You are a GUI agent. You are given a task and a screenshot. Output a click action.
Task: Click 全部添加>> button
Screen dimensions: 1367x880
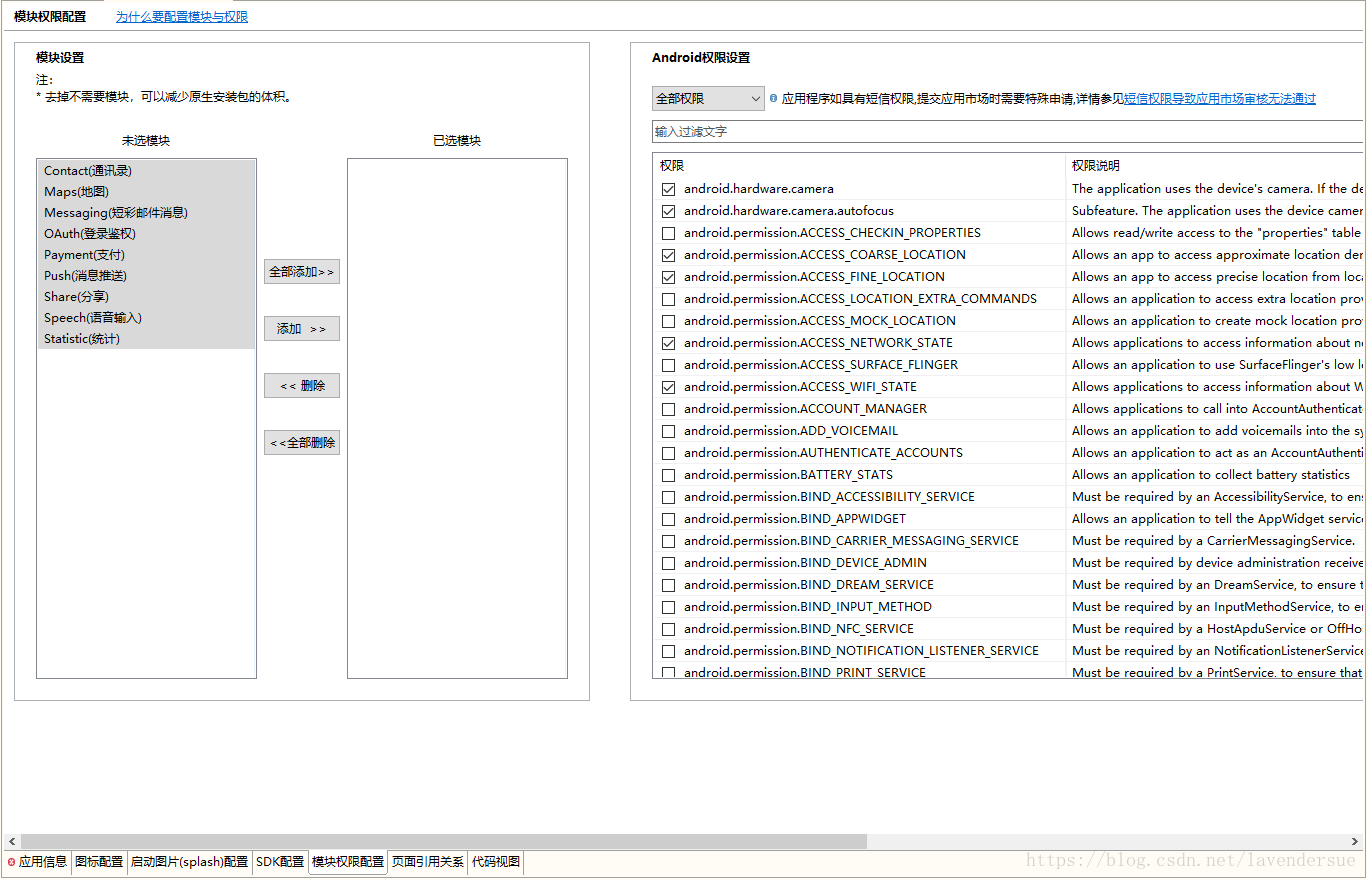pyautogui.click(x=302, y=272)
